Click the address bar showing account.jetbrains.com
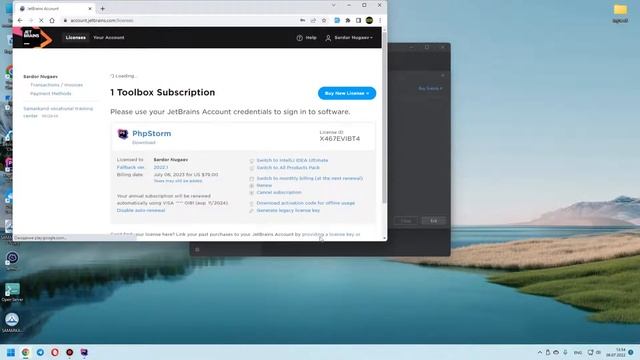640x360 pixels. (180, 20)
